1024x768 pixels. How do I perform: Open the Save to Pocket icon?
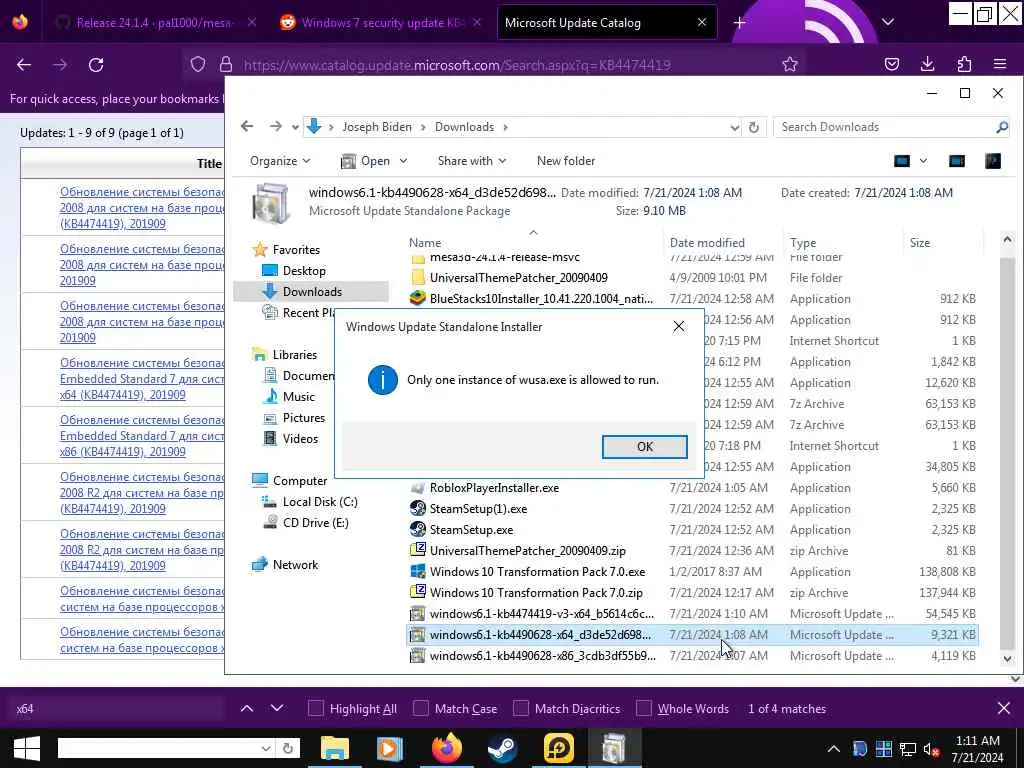pos(891,64)
